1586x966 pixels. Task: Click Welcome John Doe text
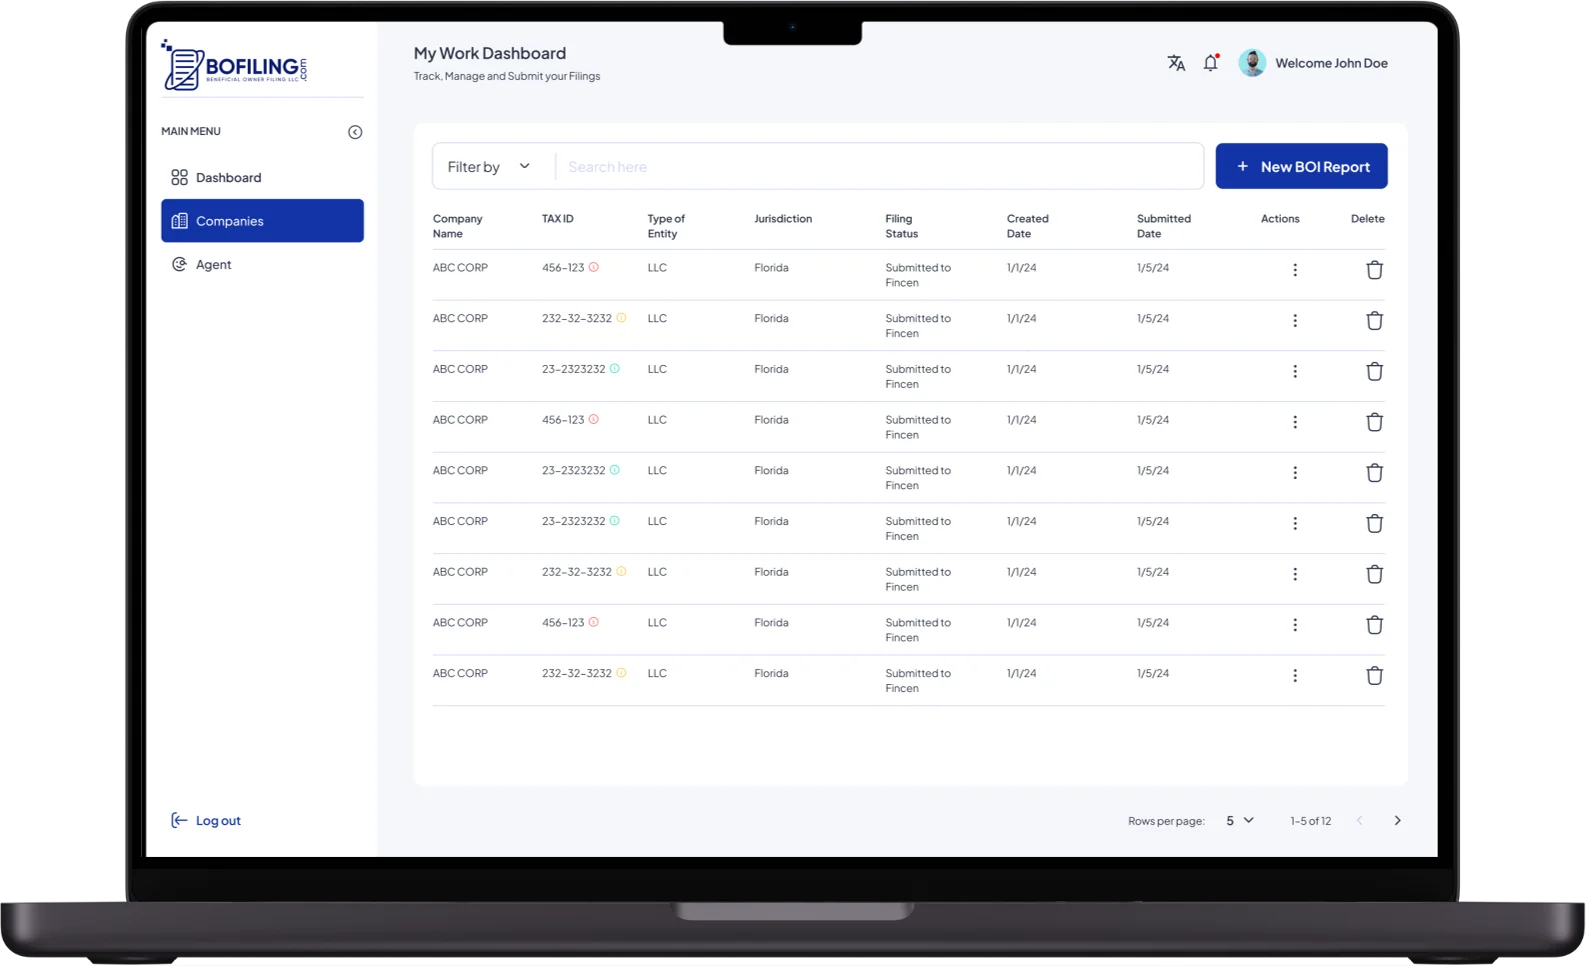[x=1332, y=63]
